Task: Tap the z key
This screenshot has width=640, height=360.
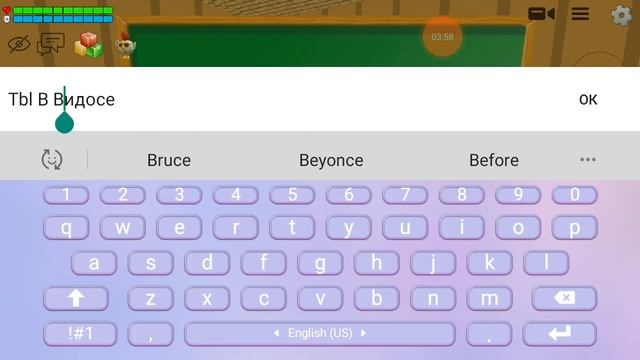Action: 151,298
